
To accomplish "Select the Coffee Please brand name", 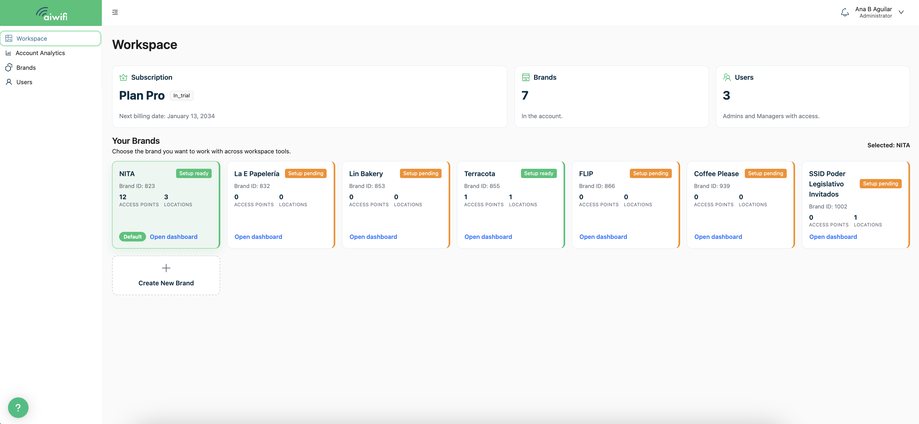I will pyautogui.click(x=716, y=174).
